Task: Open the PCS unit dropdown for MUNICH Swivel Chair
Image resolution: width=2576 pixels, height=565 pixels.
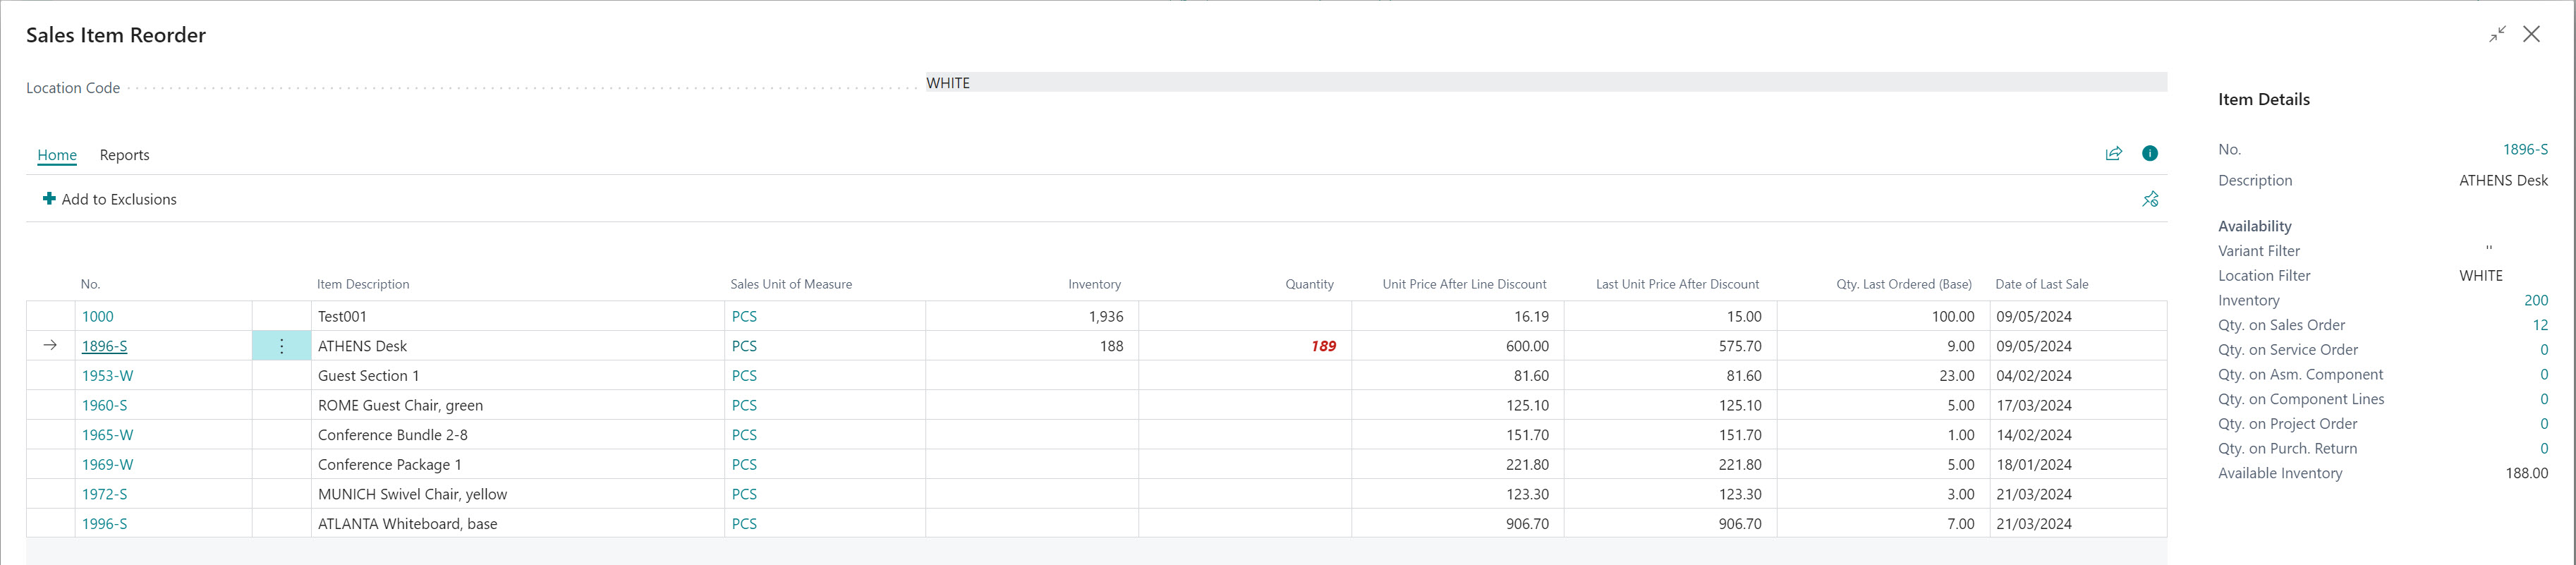Action: 744,494
